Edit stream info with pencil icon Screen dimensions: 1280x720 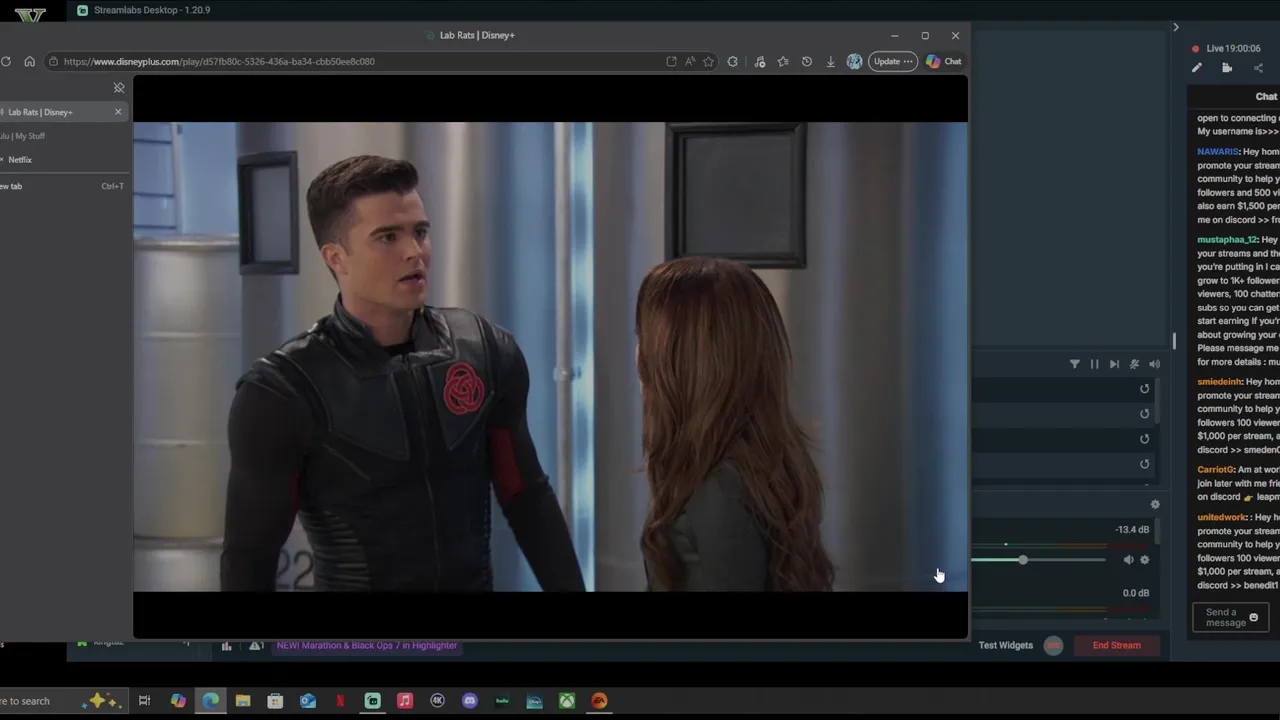[1197, 68]
